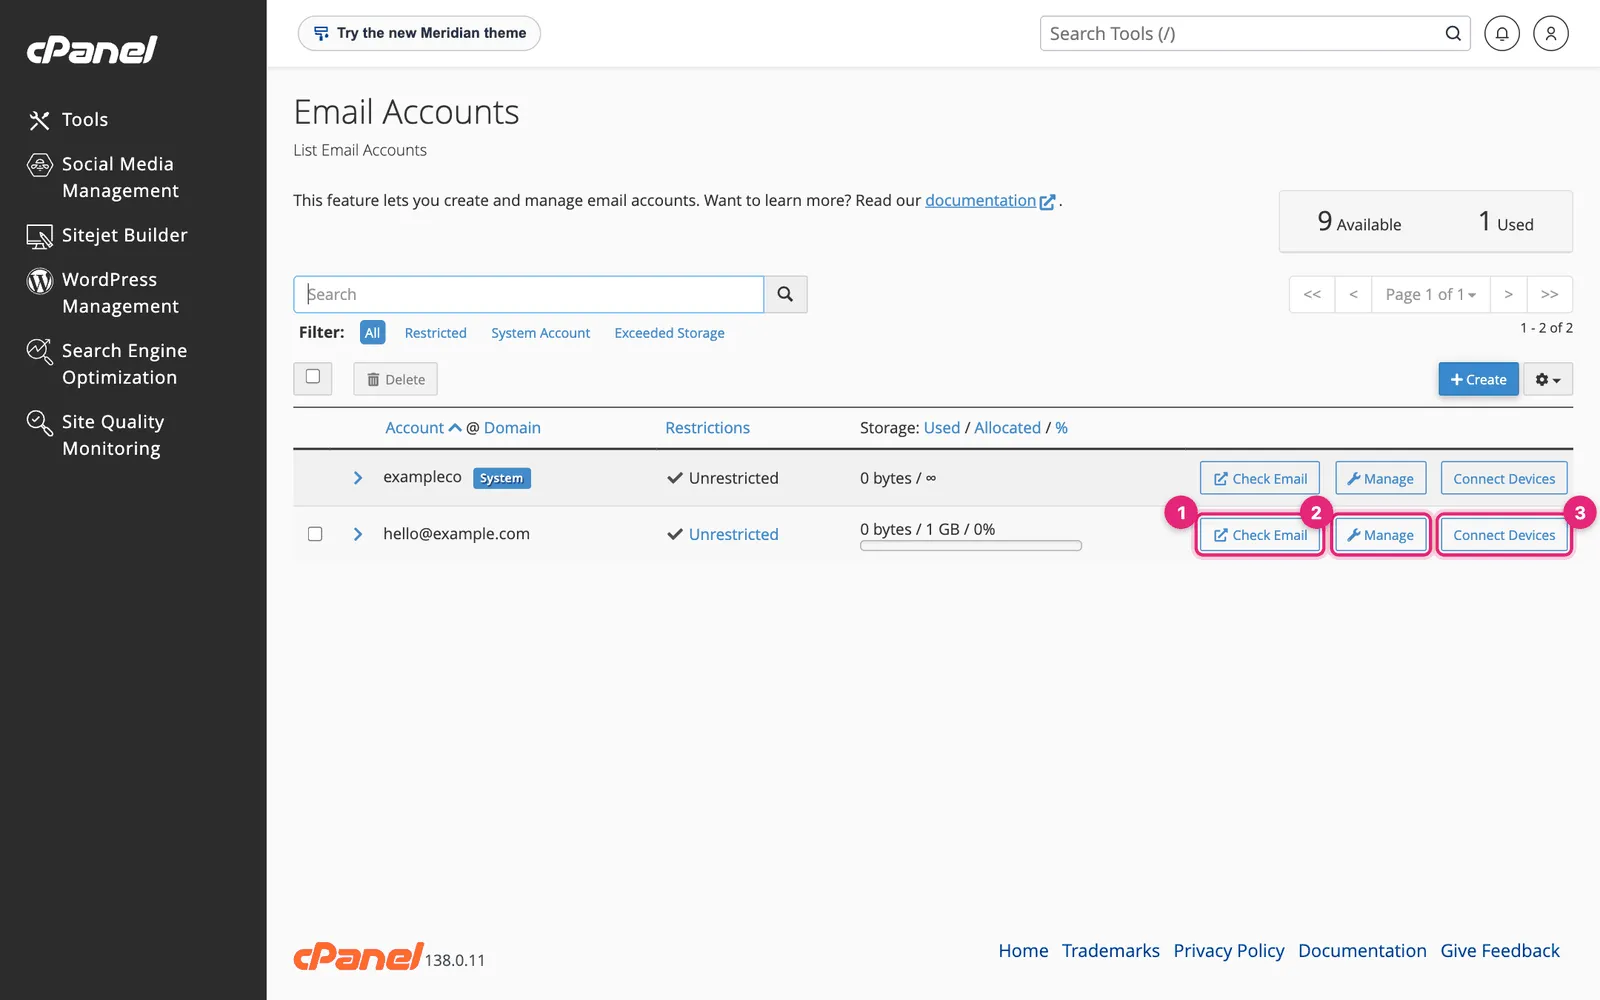Filter by Exceeded Storage

[669, 333]
